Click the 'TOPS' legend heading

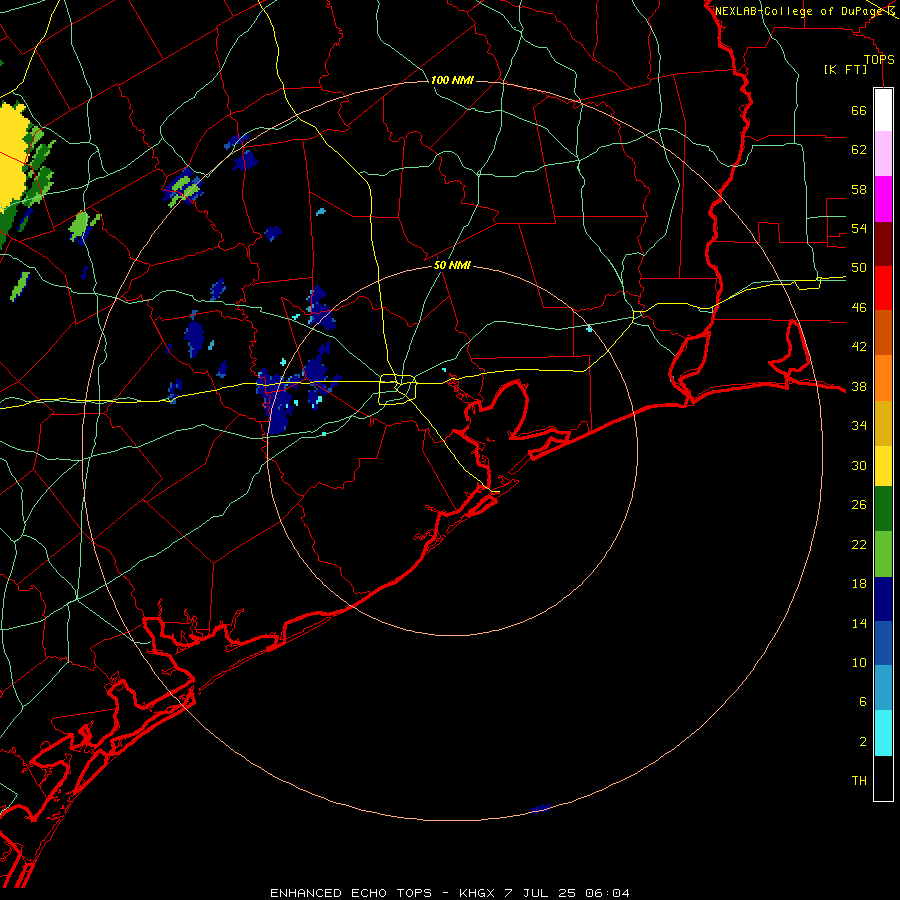(879, 60)
